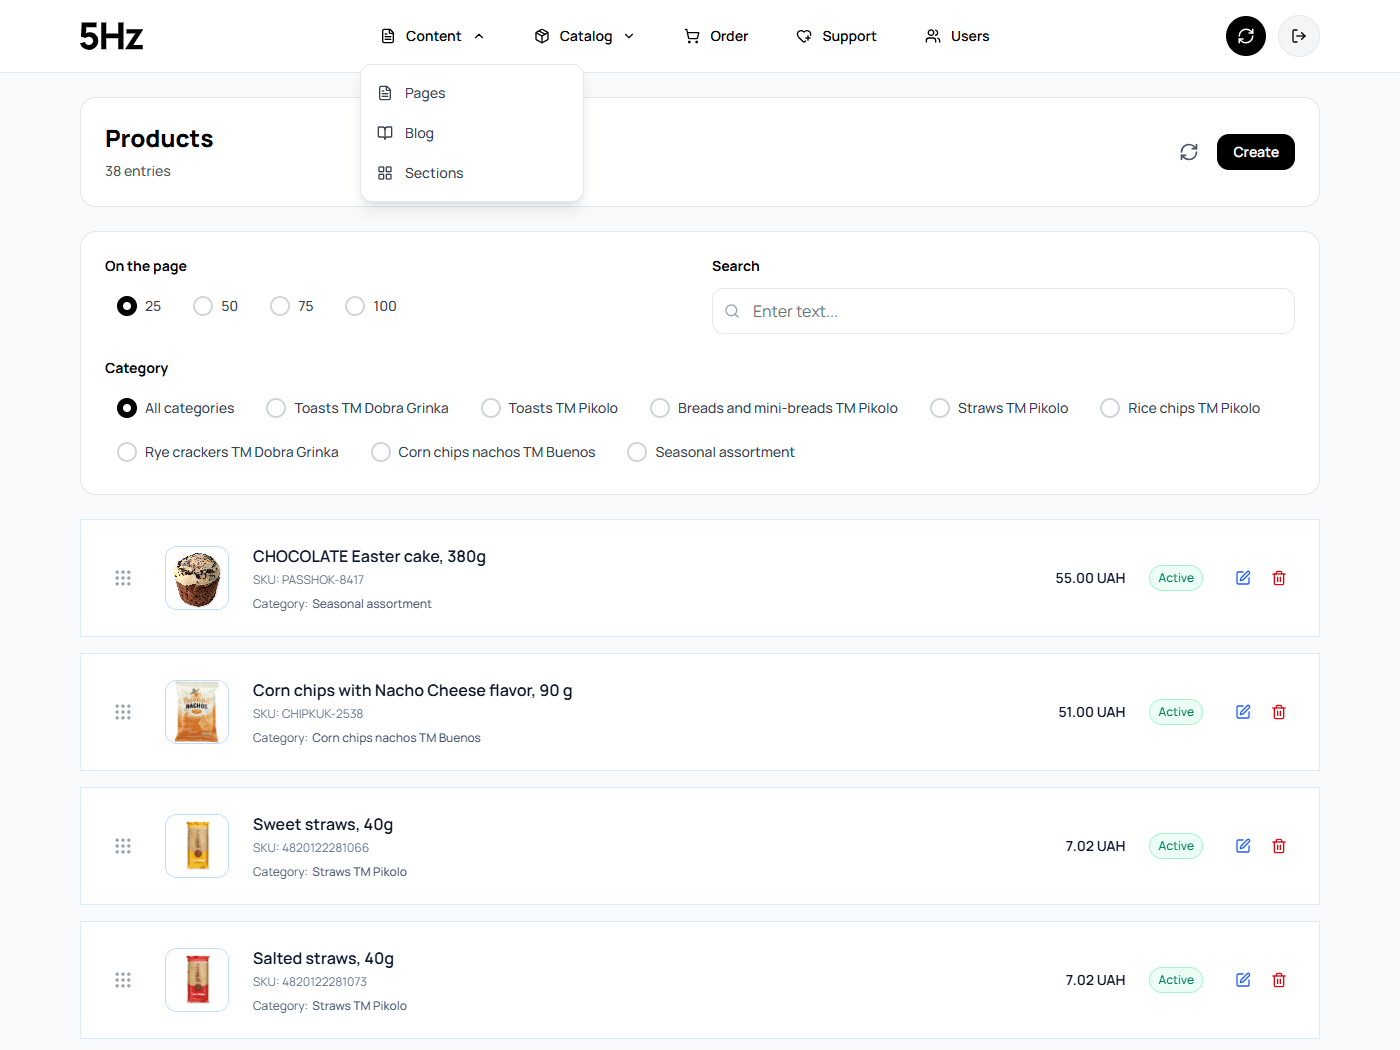The image size is (1400, 1050).
Task: Delete the Salted straws product
Action: 1278,980
